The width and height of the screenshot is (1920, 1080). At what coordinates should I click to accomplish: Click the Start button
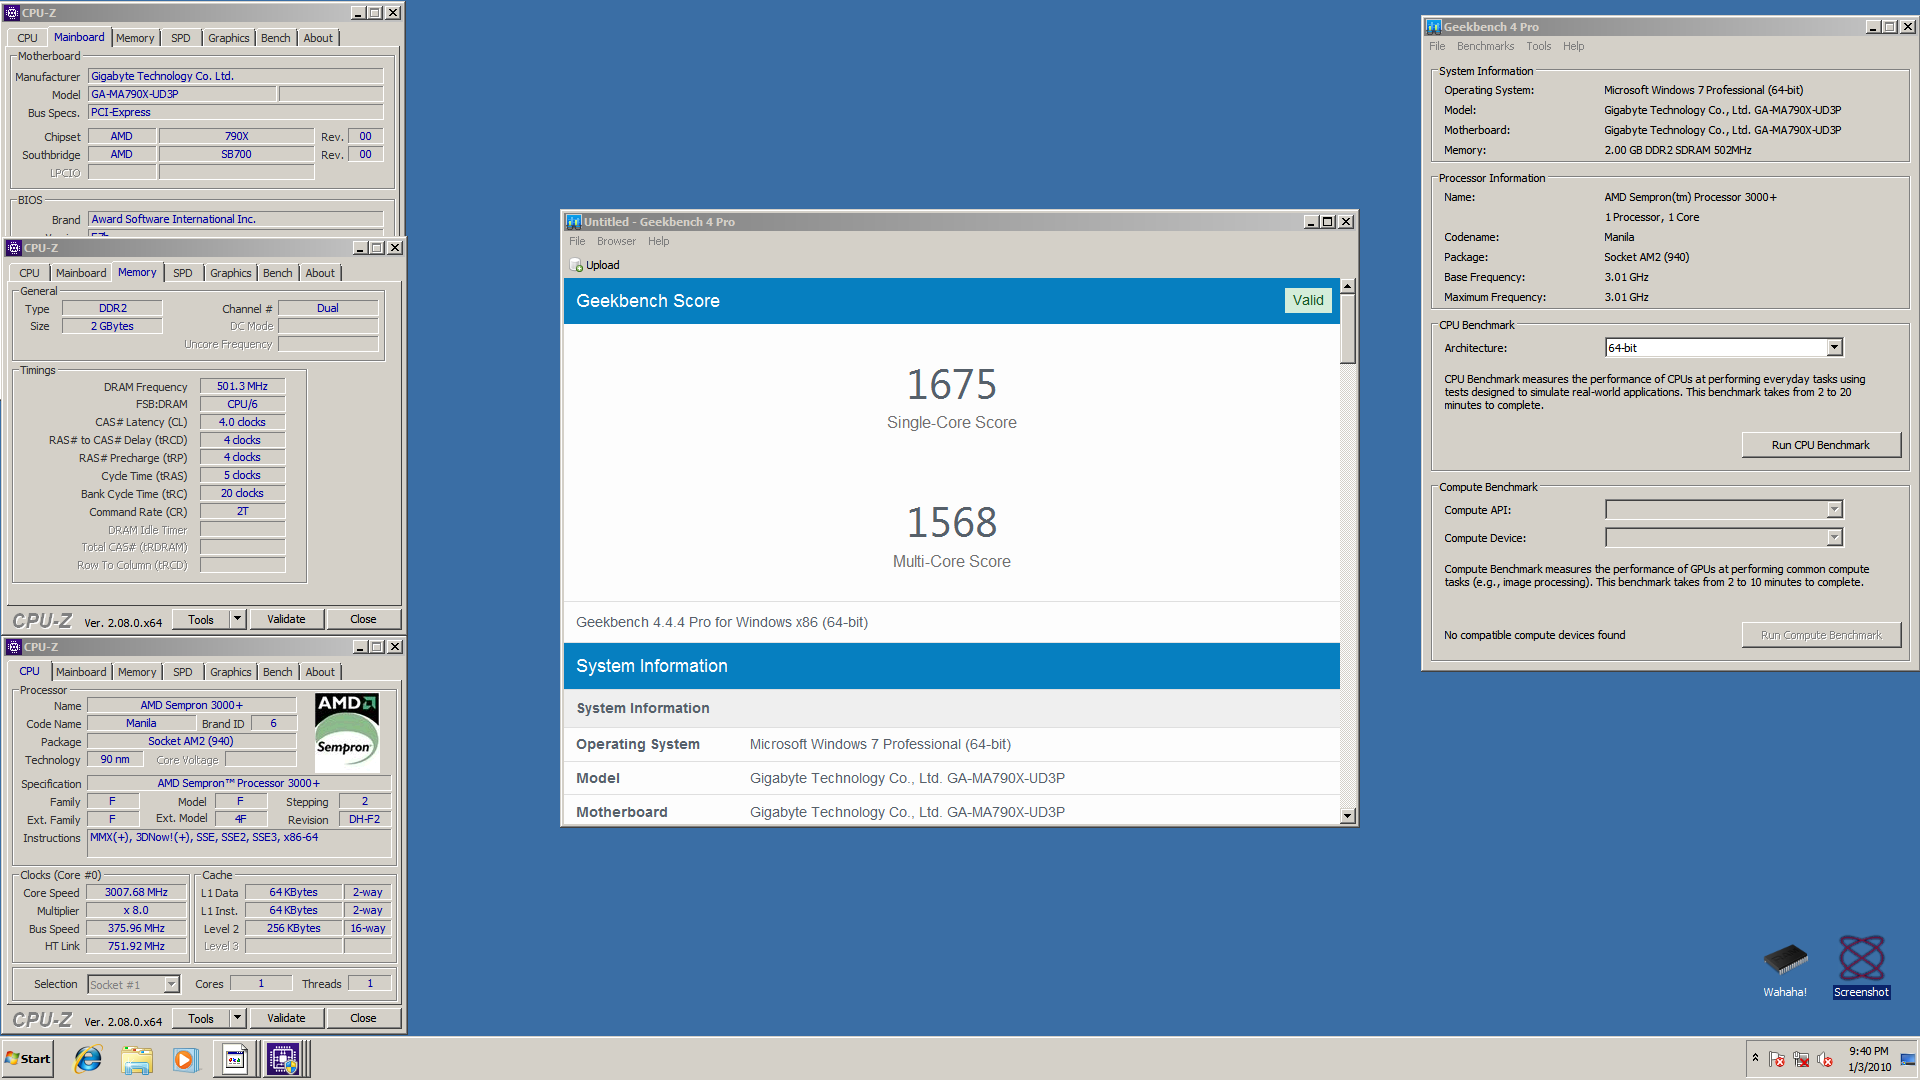(x=28, y=1059)
